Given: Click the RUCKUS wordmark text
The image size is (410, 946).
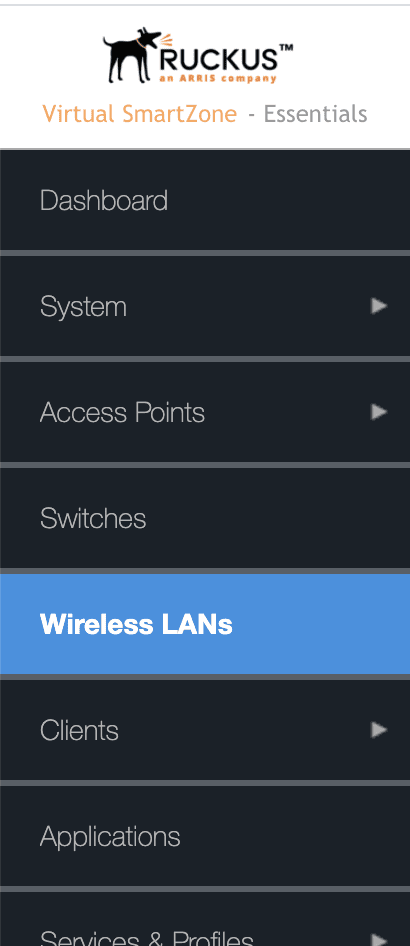Looking at the screenshot, I should [218, 60].
